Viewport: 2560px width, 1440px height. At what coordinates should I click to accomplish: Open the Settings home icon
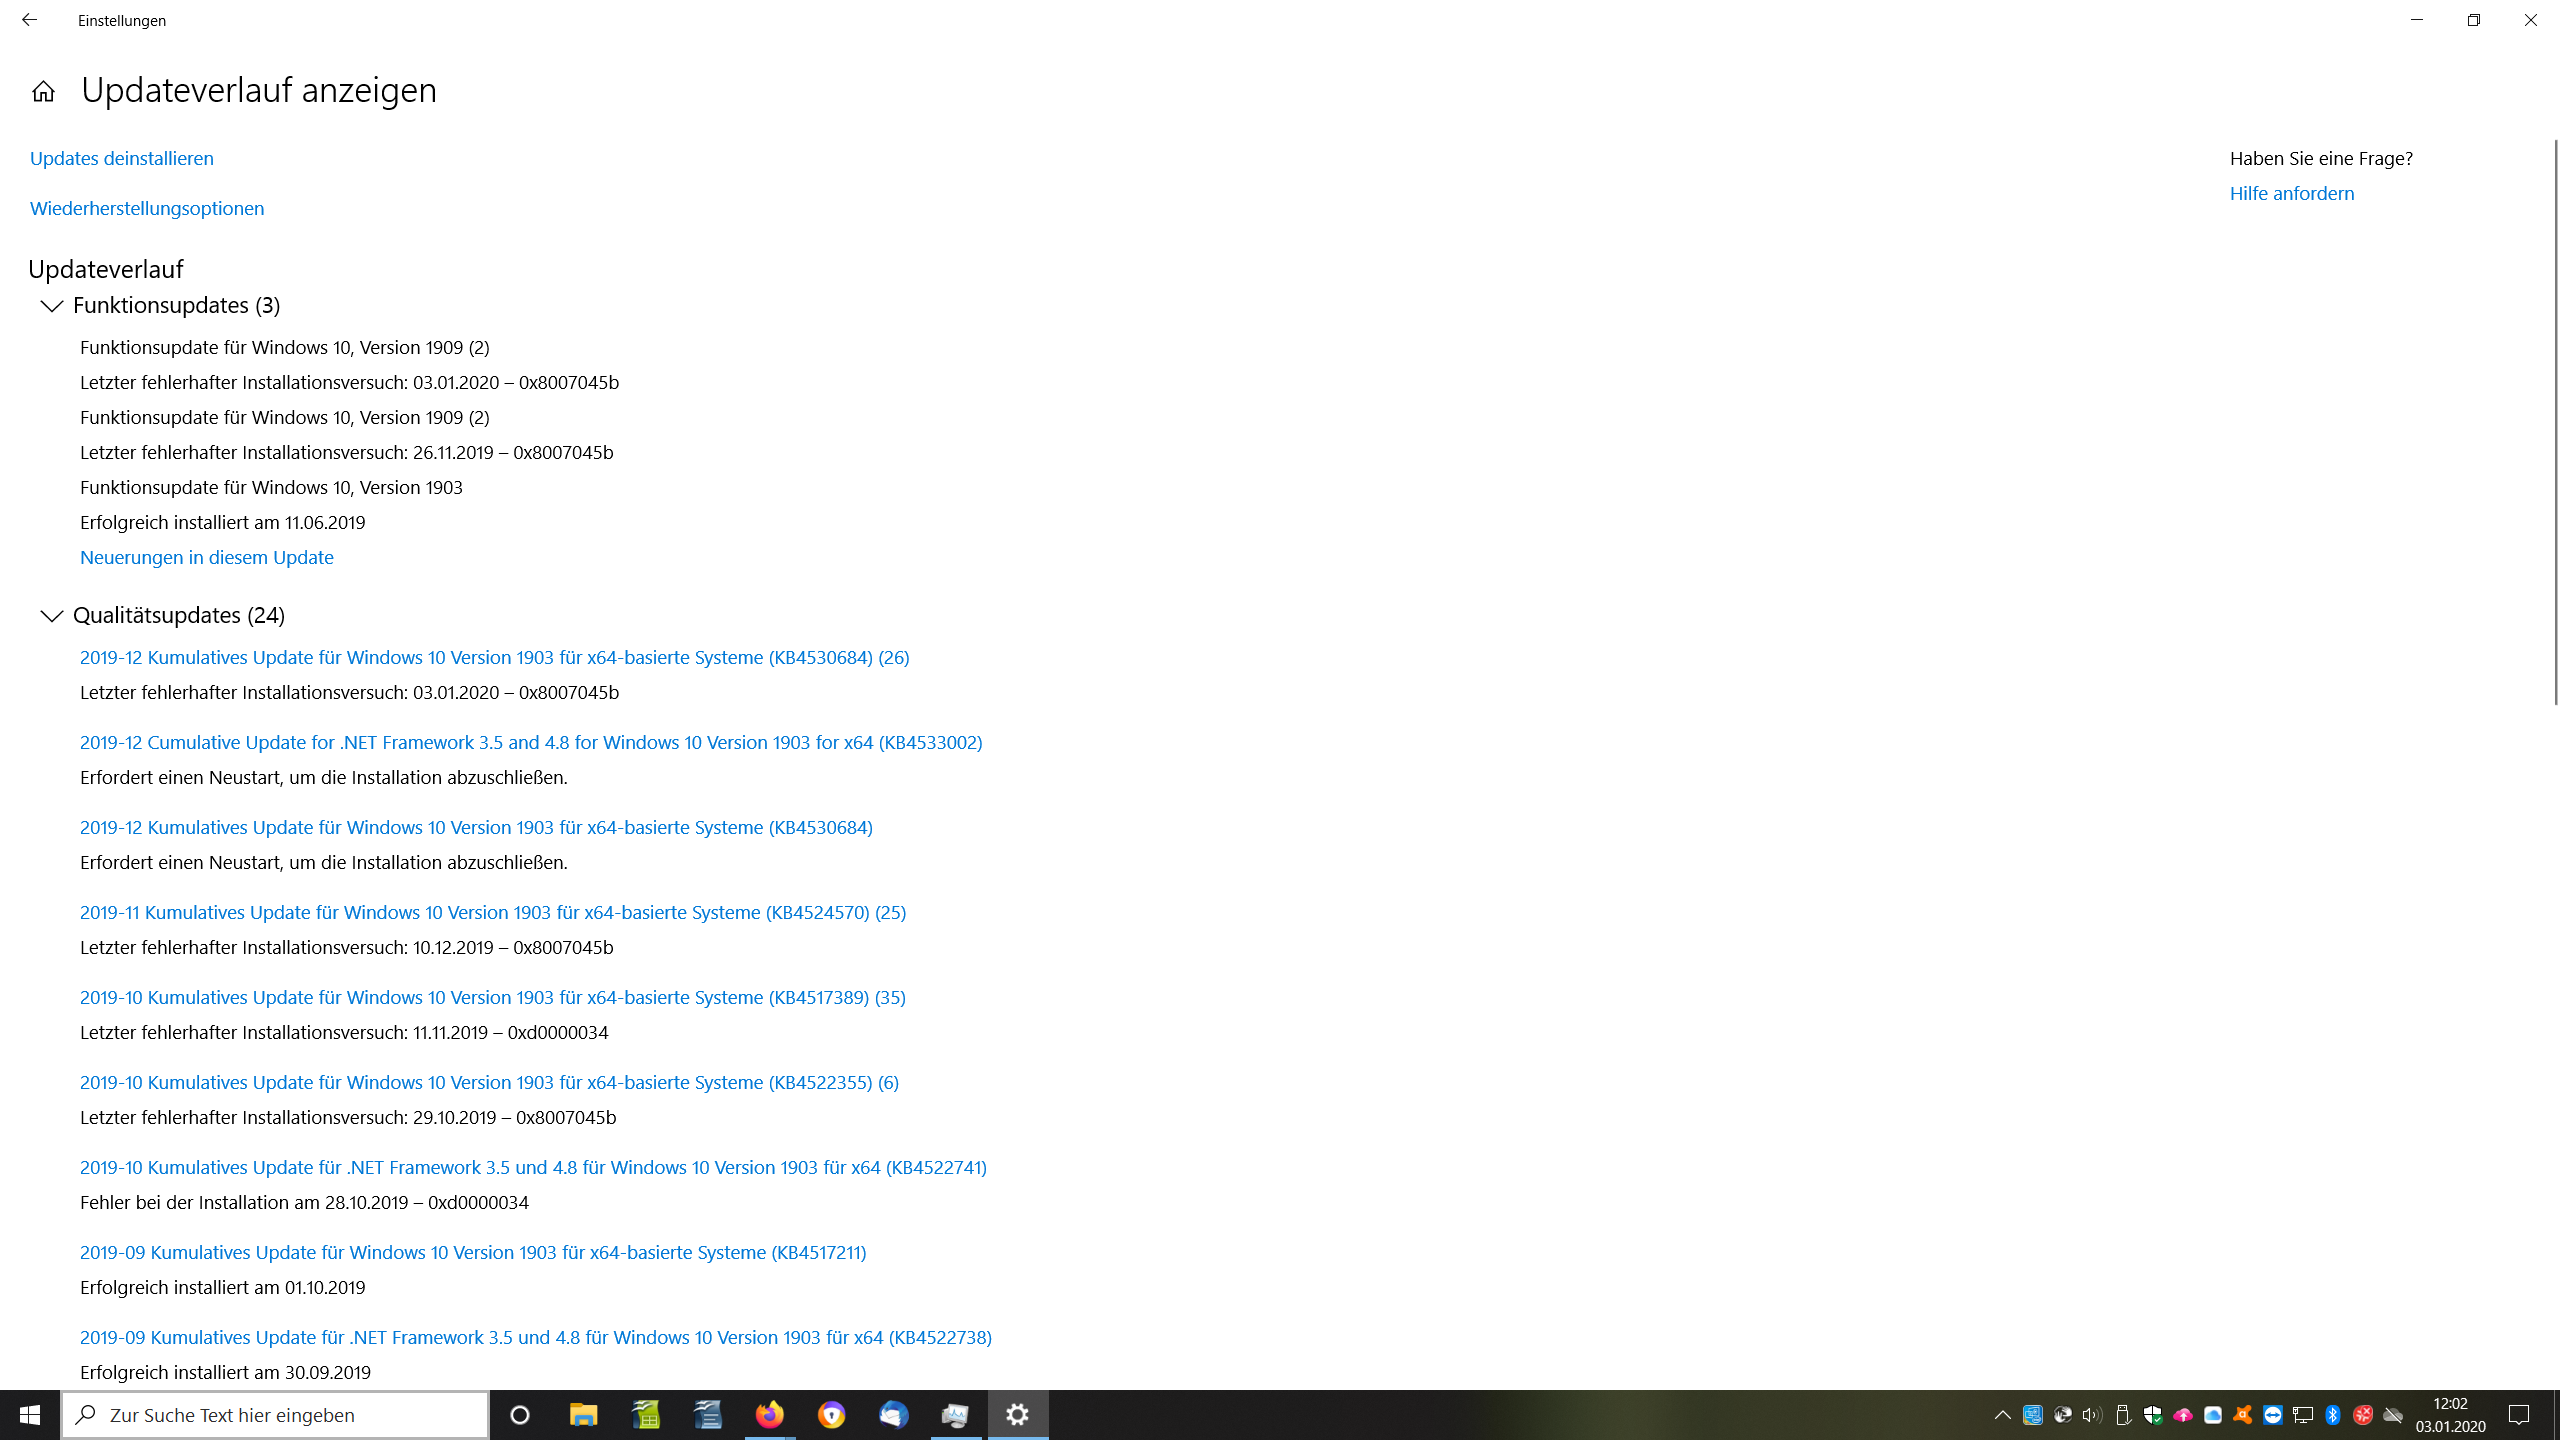point(43,91)
